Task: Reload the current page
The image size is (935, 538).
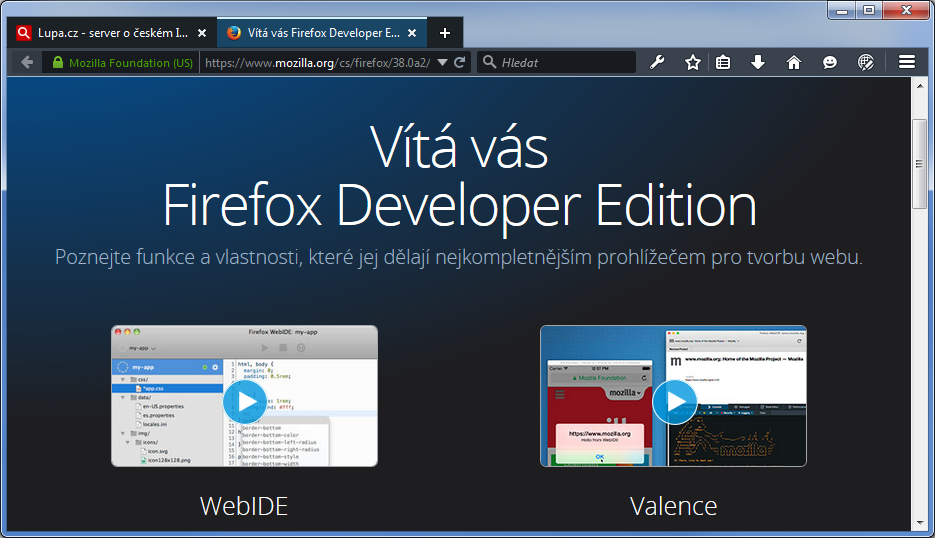Action: point(459,62)
